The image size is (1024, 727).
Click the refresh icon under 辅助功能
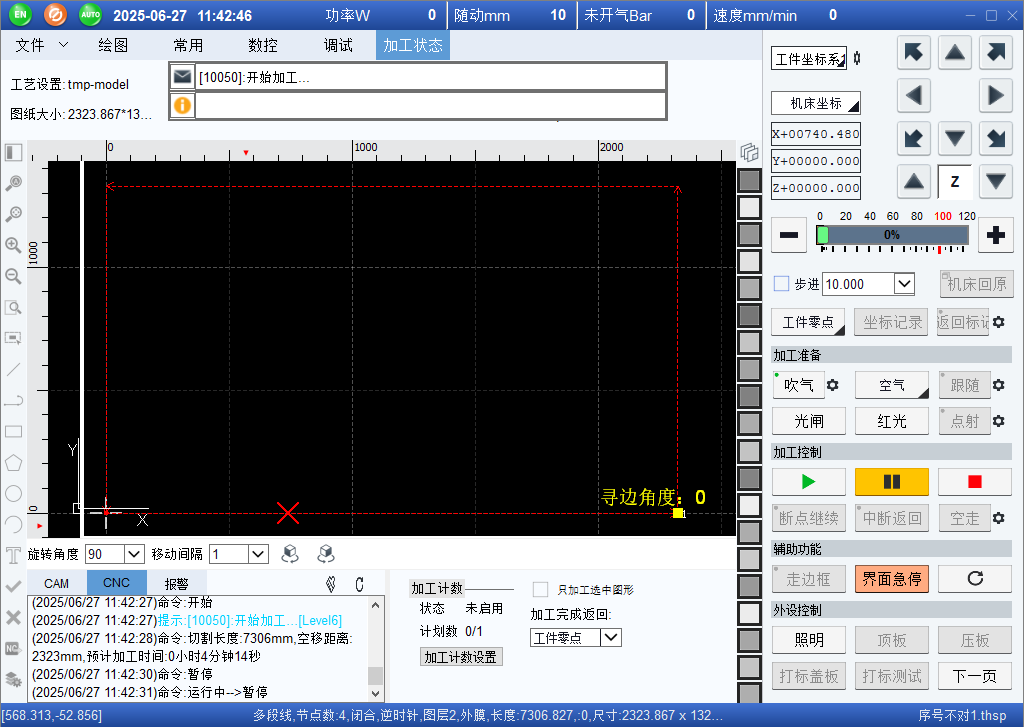974,579
